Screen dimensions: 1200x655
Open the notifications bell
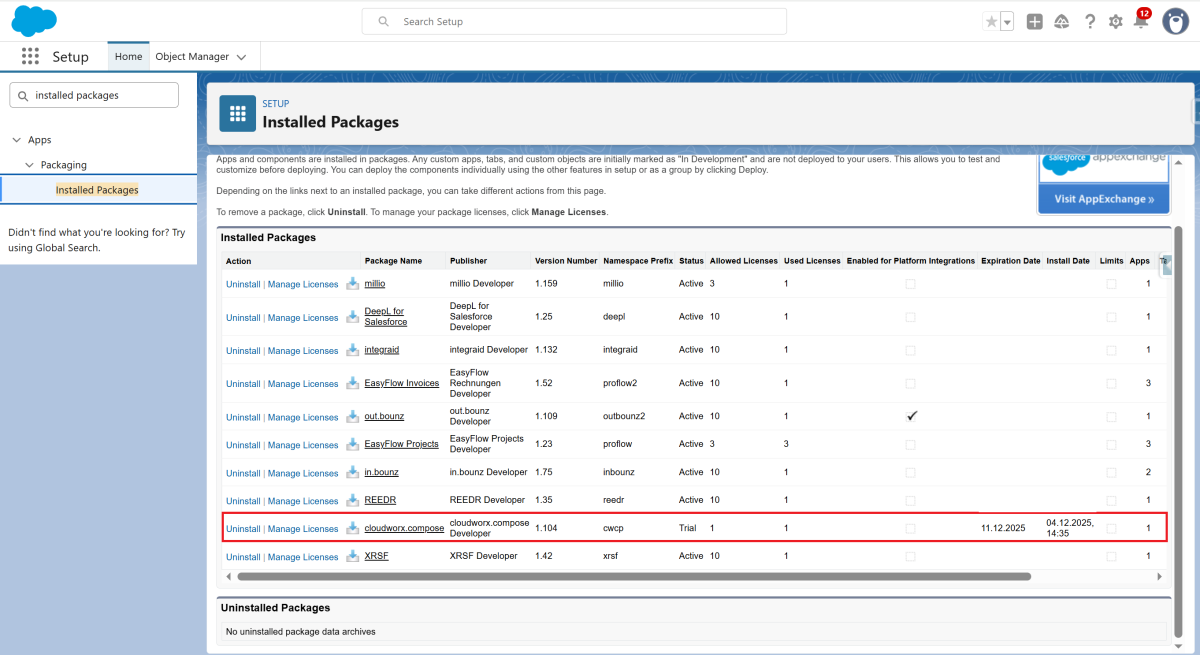(1140, 21)
